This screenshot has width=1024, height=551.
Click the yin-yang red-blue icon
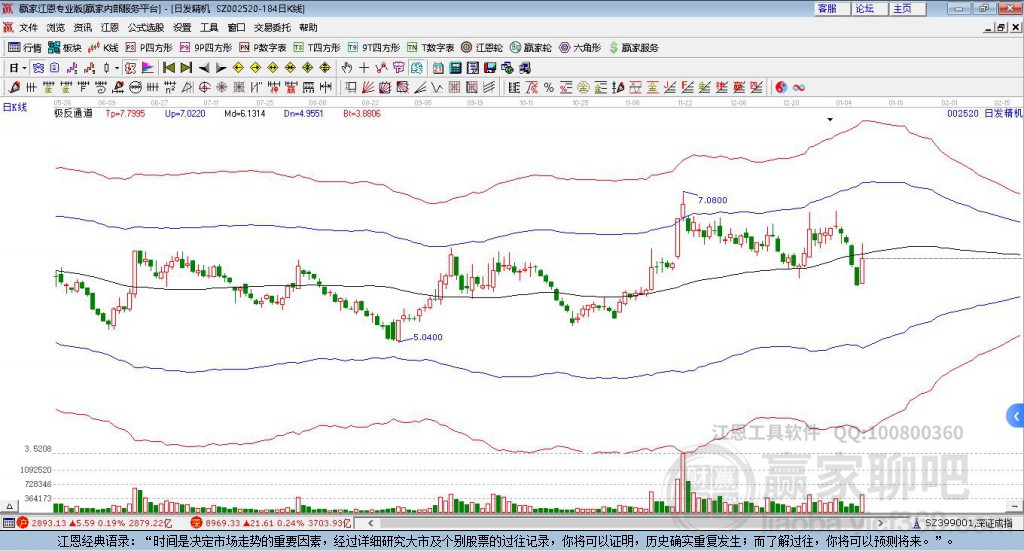click(x=781, y=87)
